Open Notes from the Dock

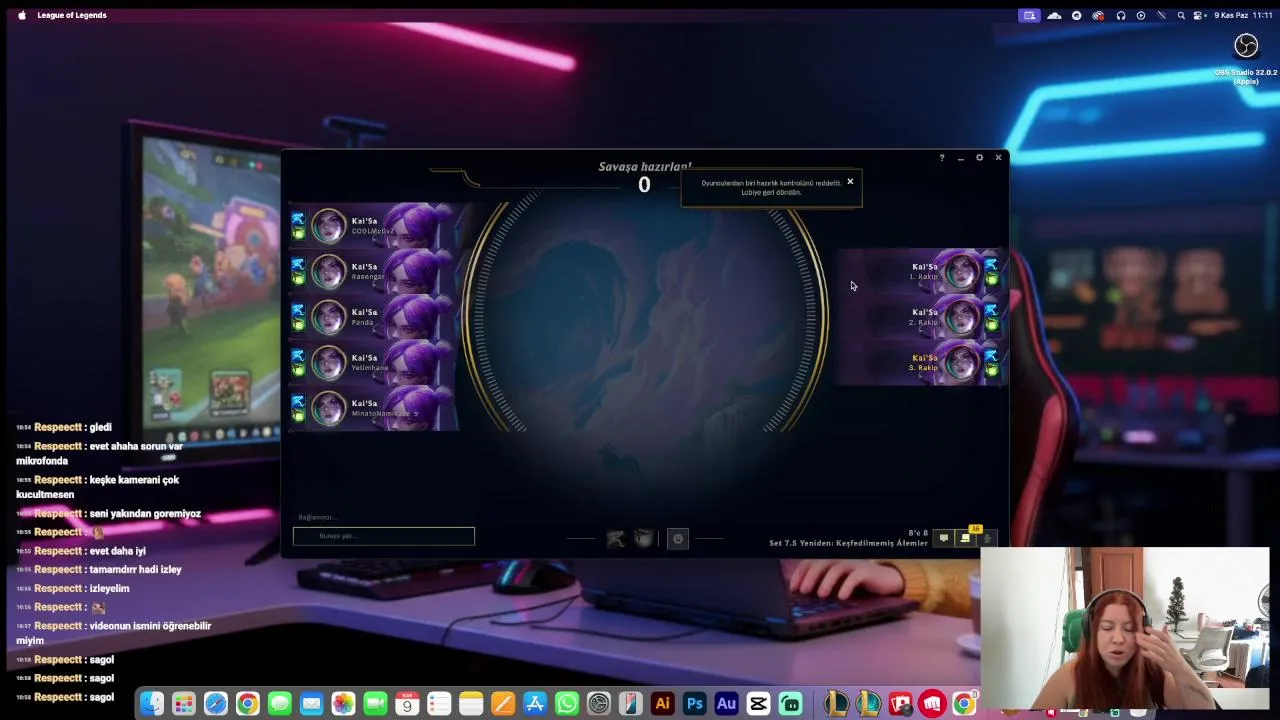(471, 704)
